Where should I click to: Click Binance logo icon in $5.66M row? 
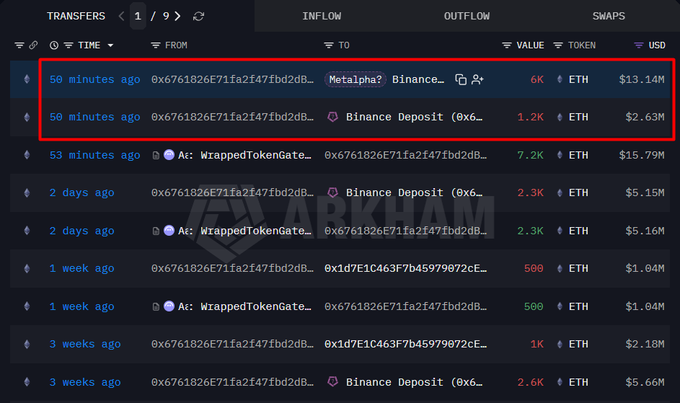[x=333, y=382]
